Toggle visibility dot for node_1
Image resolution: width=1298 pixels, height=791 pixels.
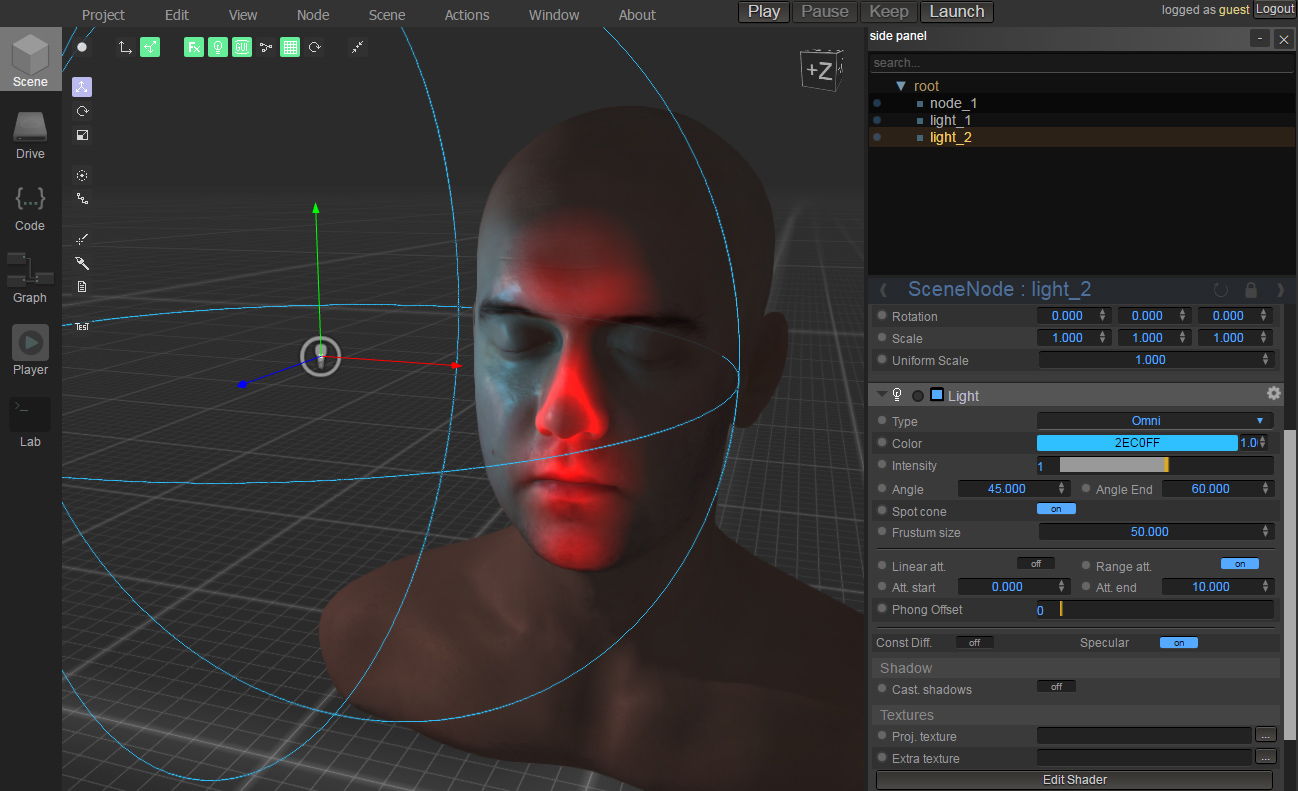click(877, 103)
